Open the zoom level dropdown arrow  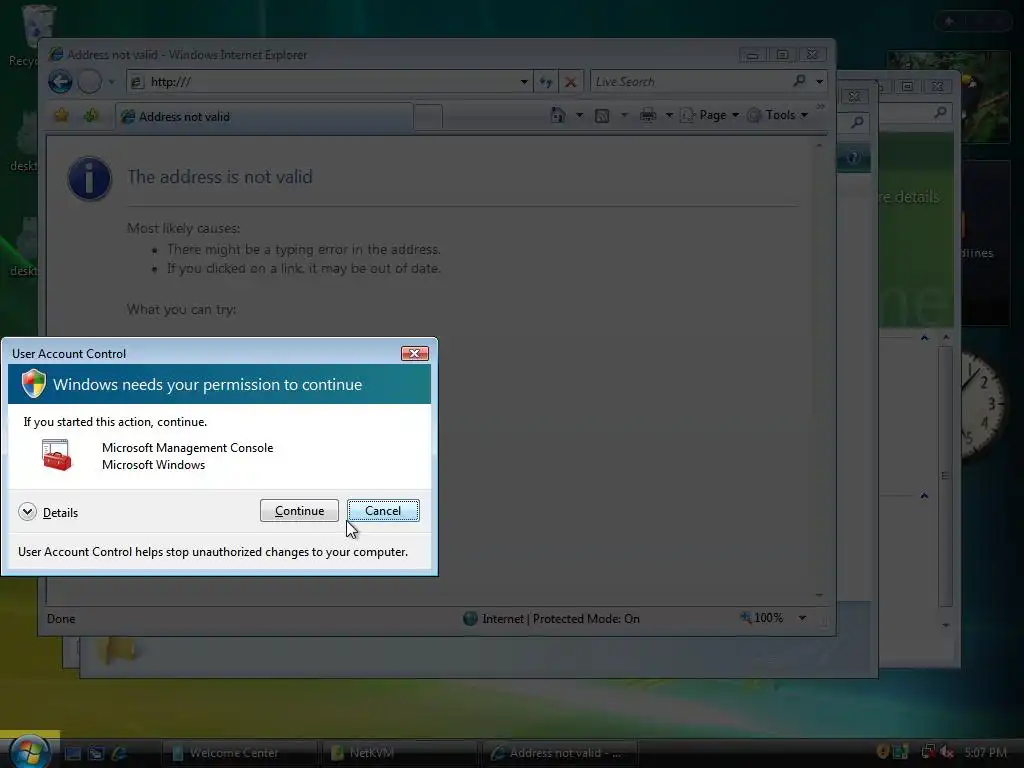tap(802, 618)
